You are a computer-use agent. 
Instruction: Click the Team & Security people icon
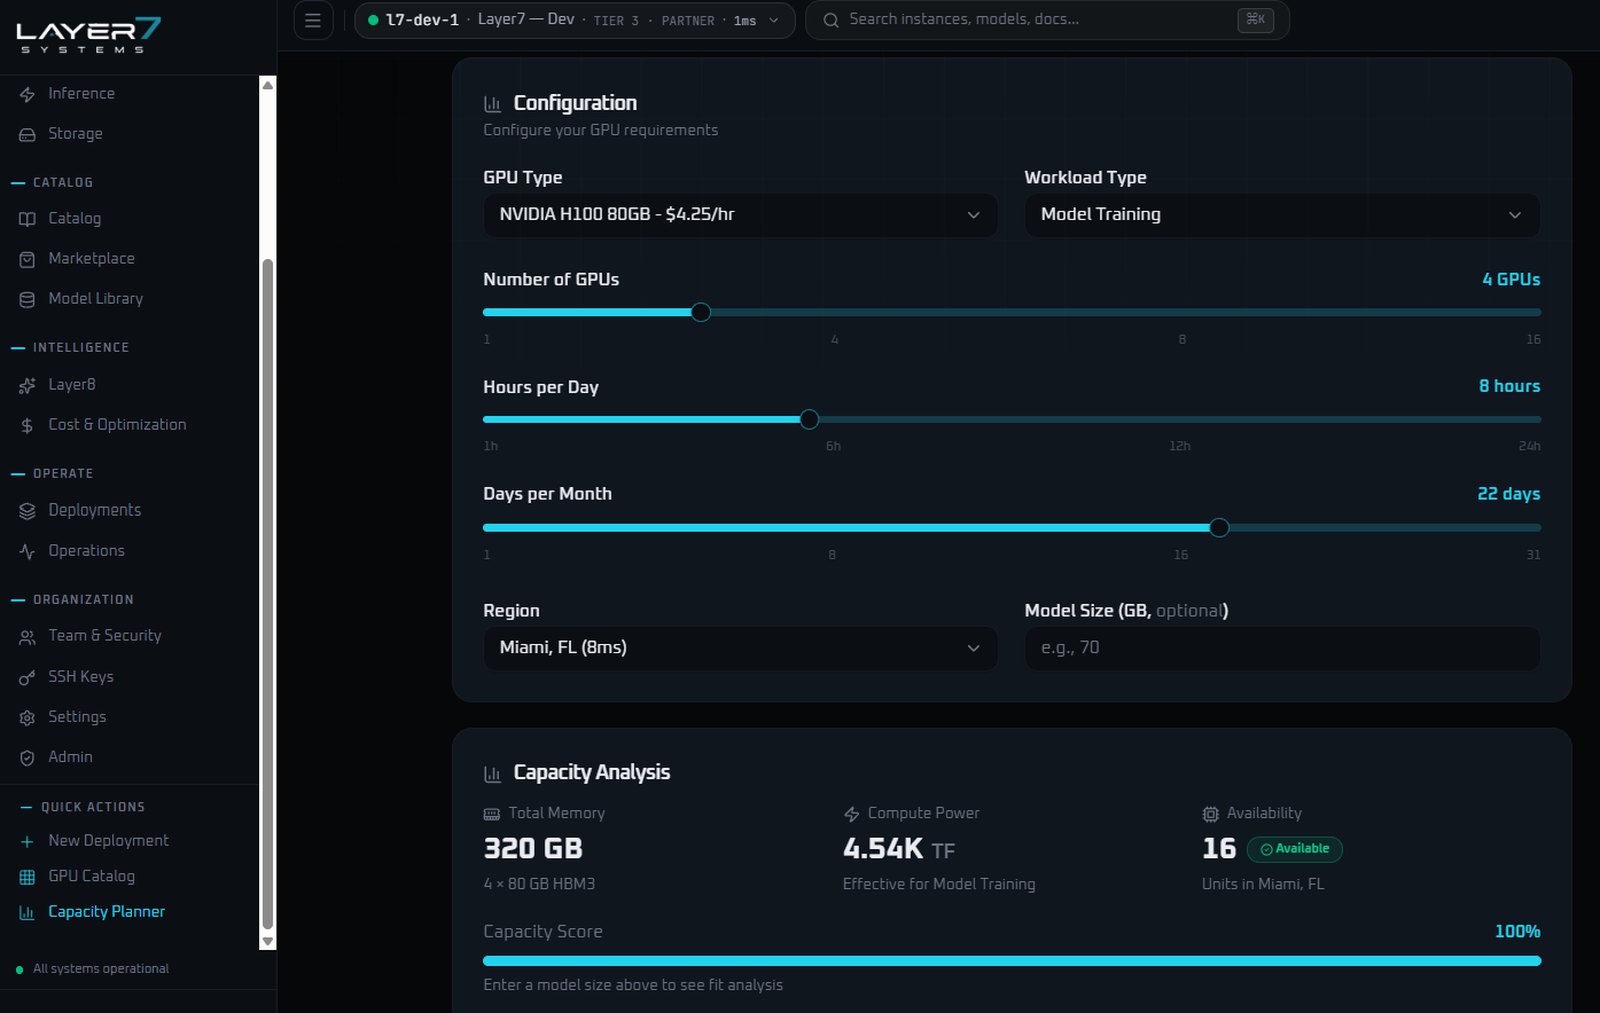click(x=27, y=637)
